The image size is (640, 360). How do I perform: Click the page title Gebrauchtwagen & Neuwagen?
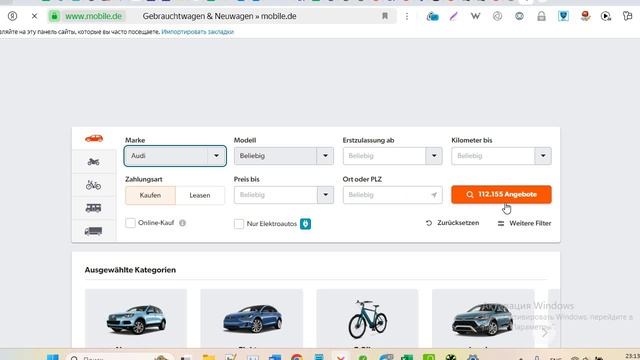219,16
